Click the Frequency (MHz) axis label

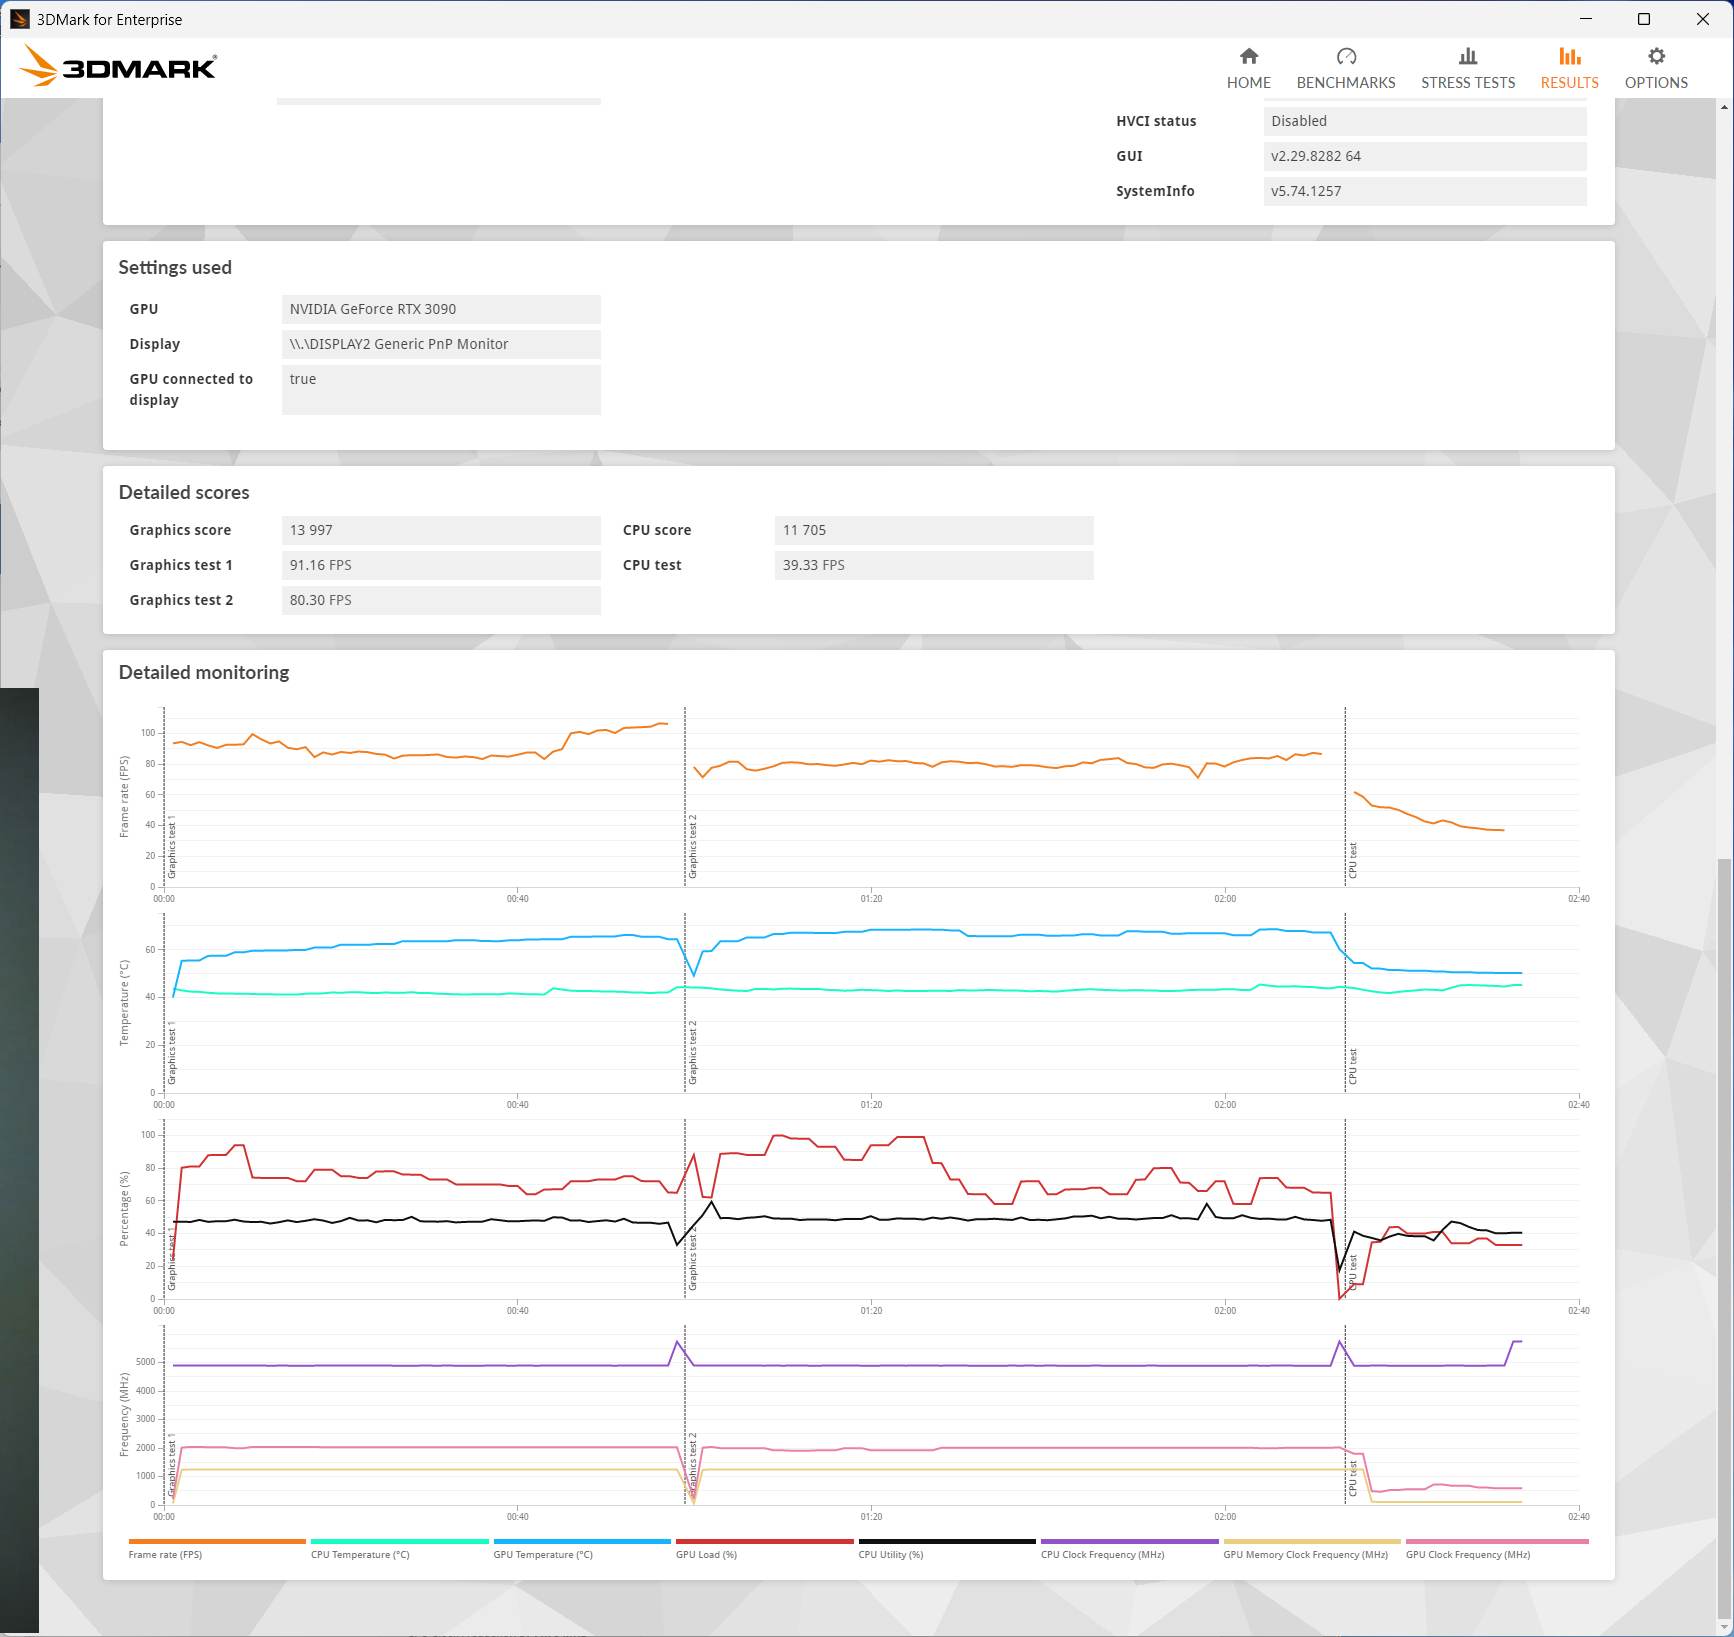coord(124,1415)
